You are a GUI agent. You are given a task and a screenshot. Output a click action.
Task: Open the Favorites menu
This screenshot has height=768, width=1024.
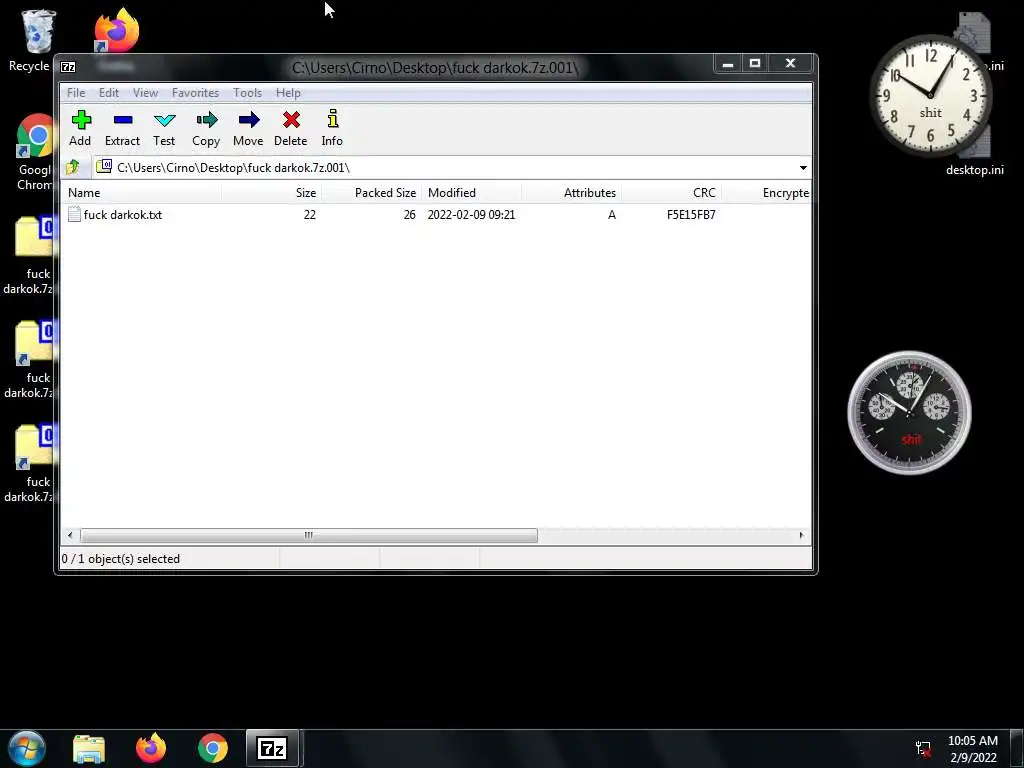click(x=195, y=93)
